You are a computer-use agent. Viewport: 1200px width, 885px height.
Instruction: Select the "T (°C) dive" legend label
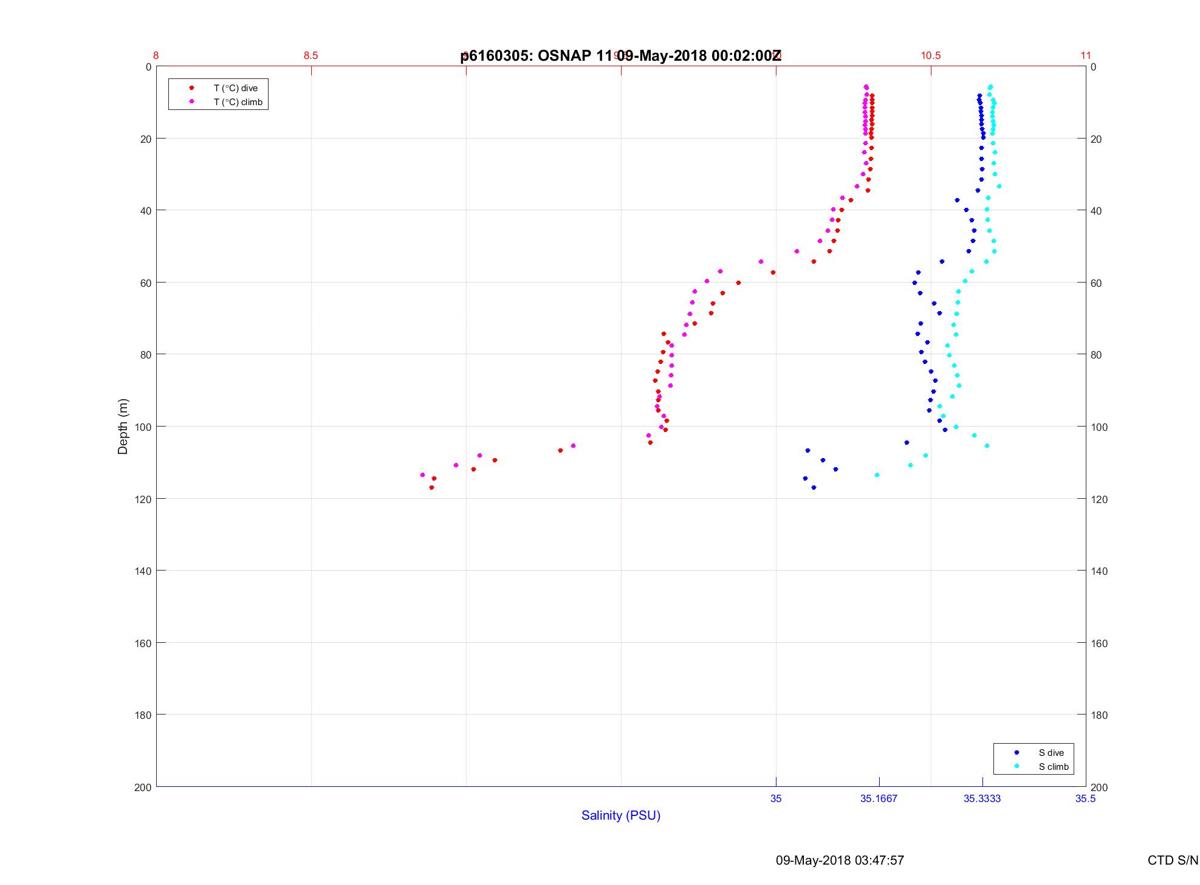click(x=235, y=88)
